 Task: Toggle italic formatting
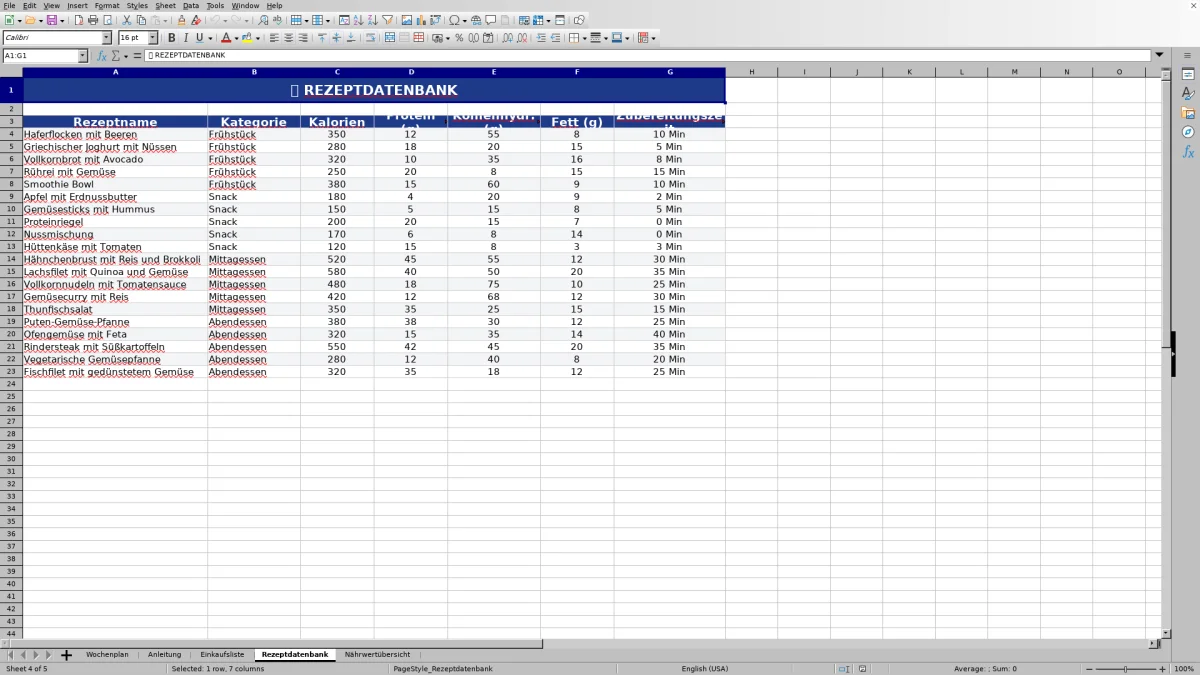tap(185, 38)
